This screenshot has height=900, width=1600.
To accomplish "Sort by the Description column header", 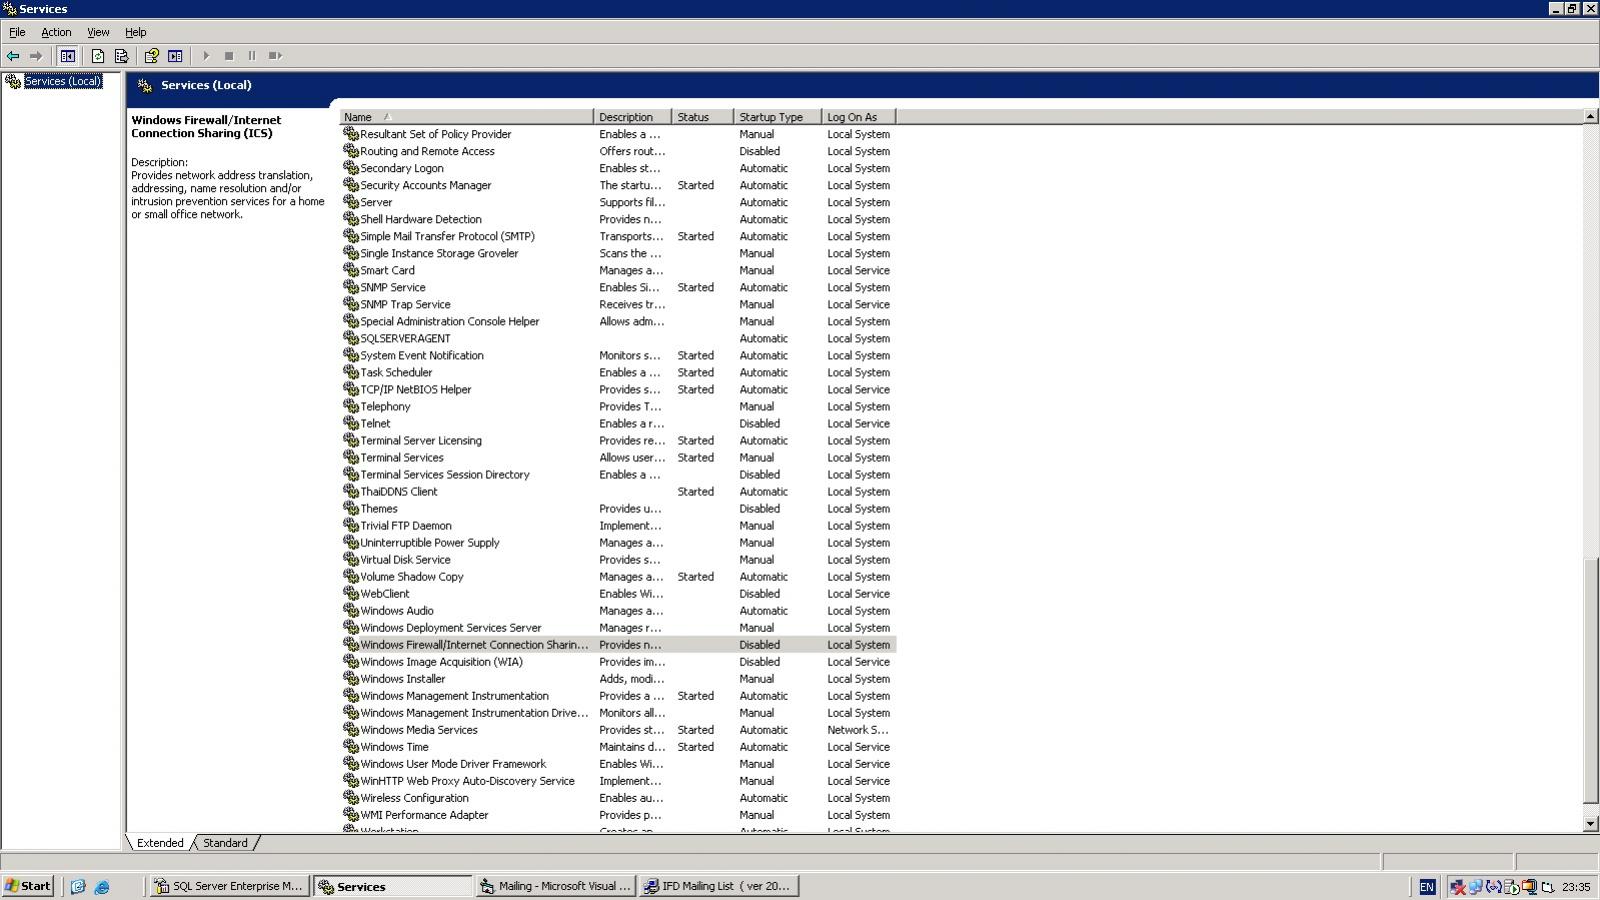I will point(632,117).
